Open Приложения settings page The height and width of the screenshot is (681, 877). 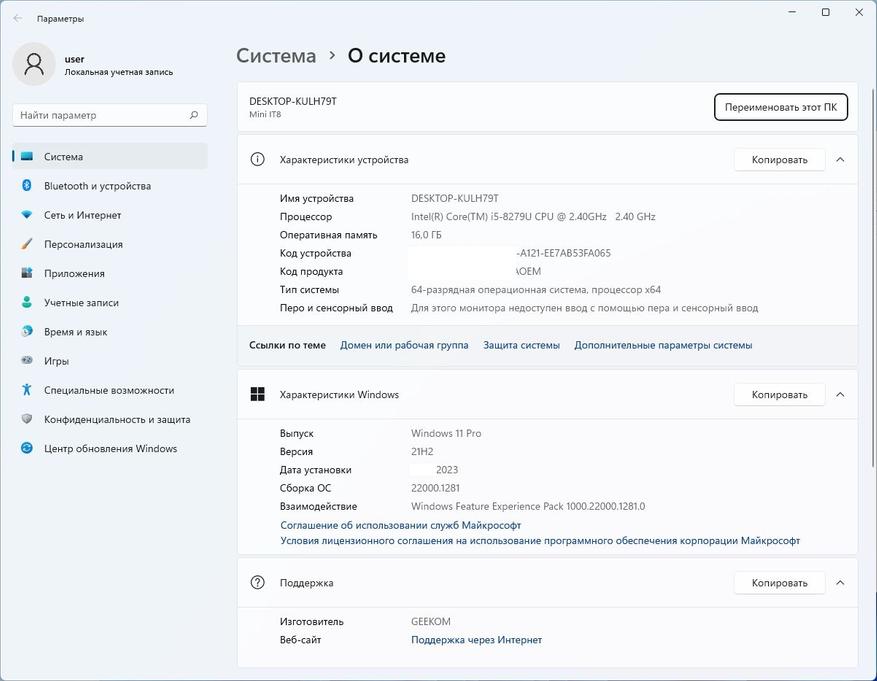point(110,273)
